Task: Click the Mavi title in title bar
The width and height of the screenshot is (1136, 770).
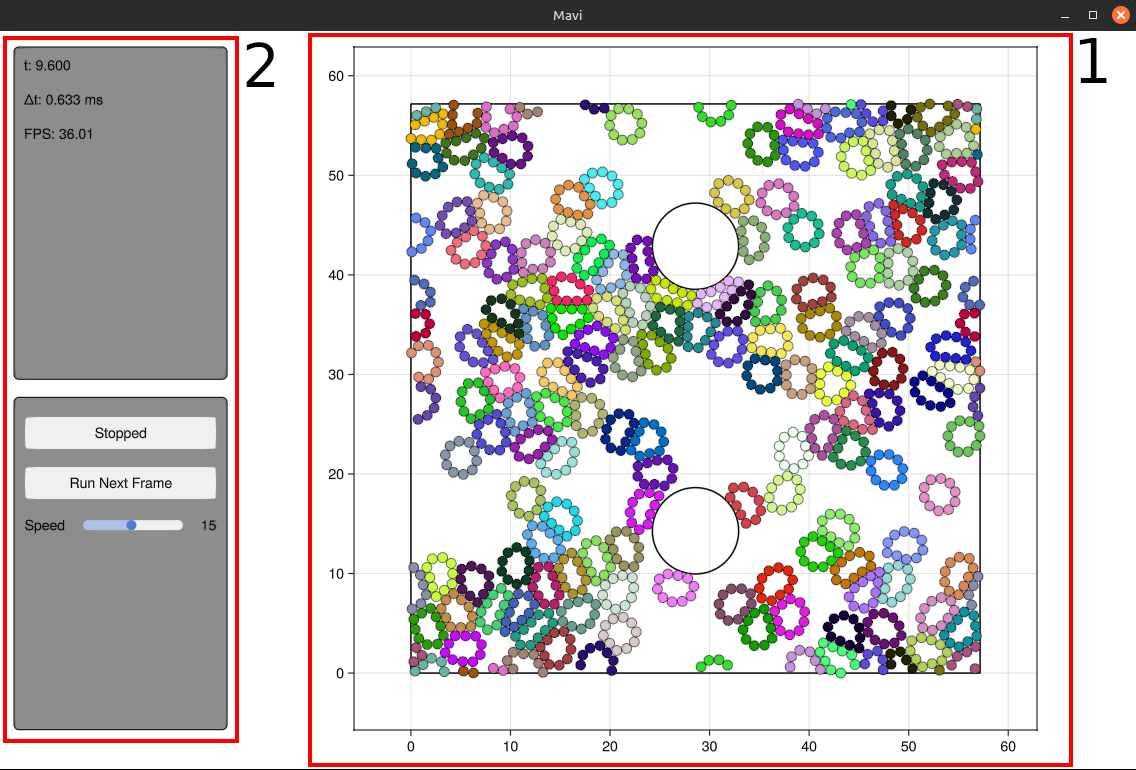Action: point(568,15)
